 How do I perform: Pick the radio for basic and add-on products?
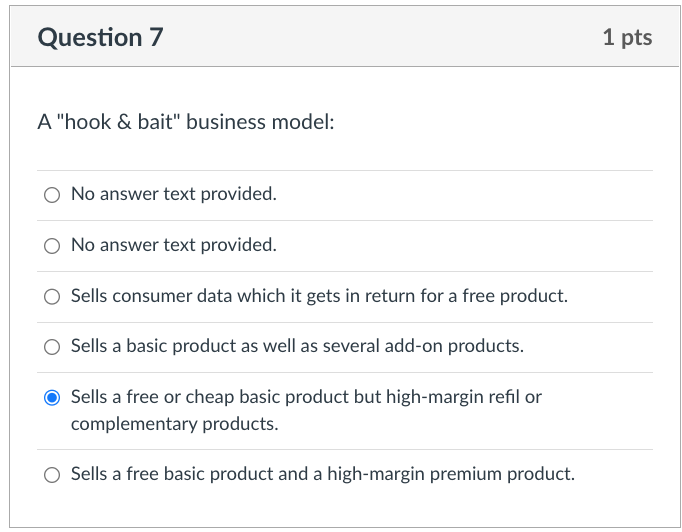coord(52,347)
